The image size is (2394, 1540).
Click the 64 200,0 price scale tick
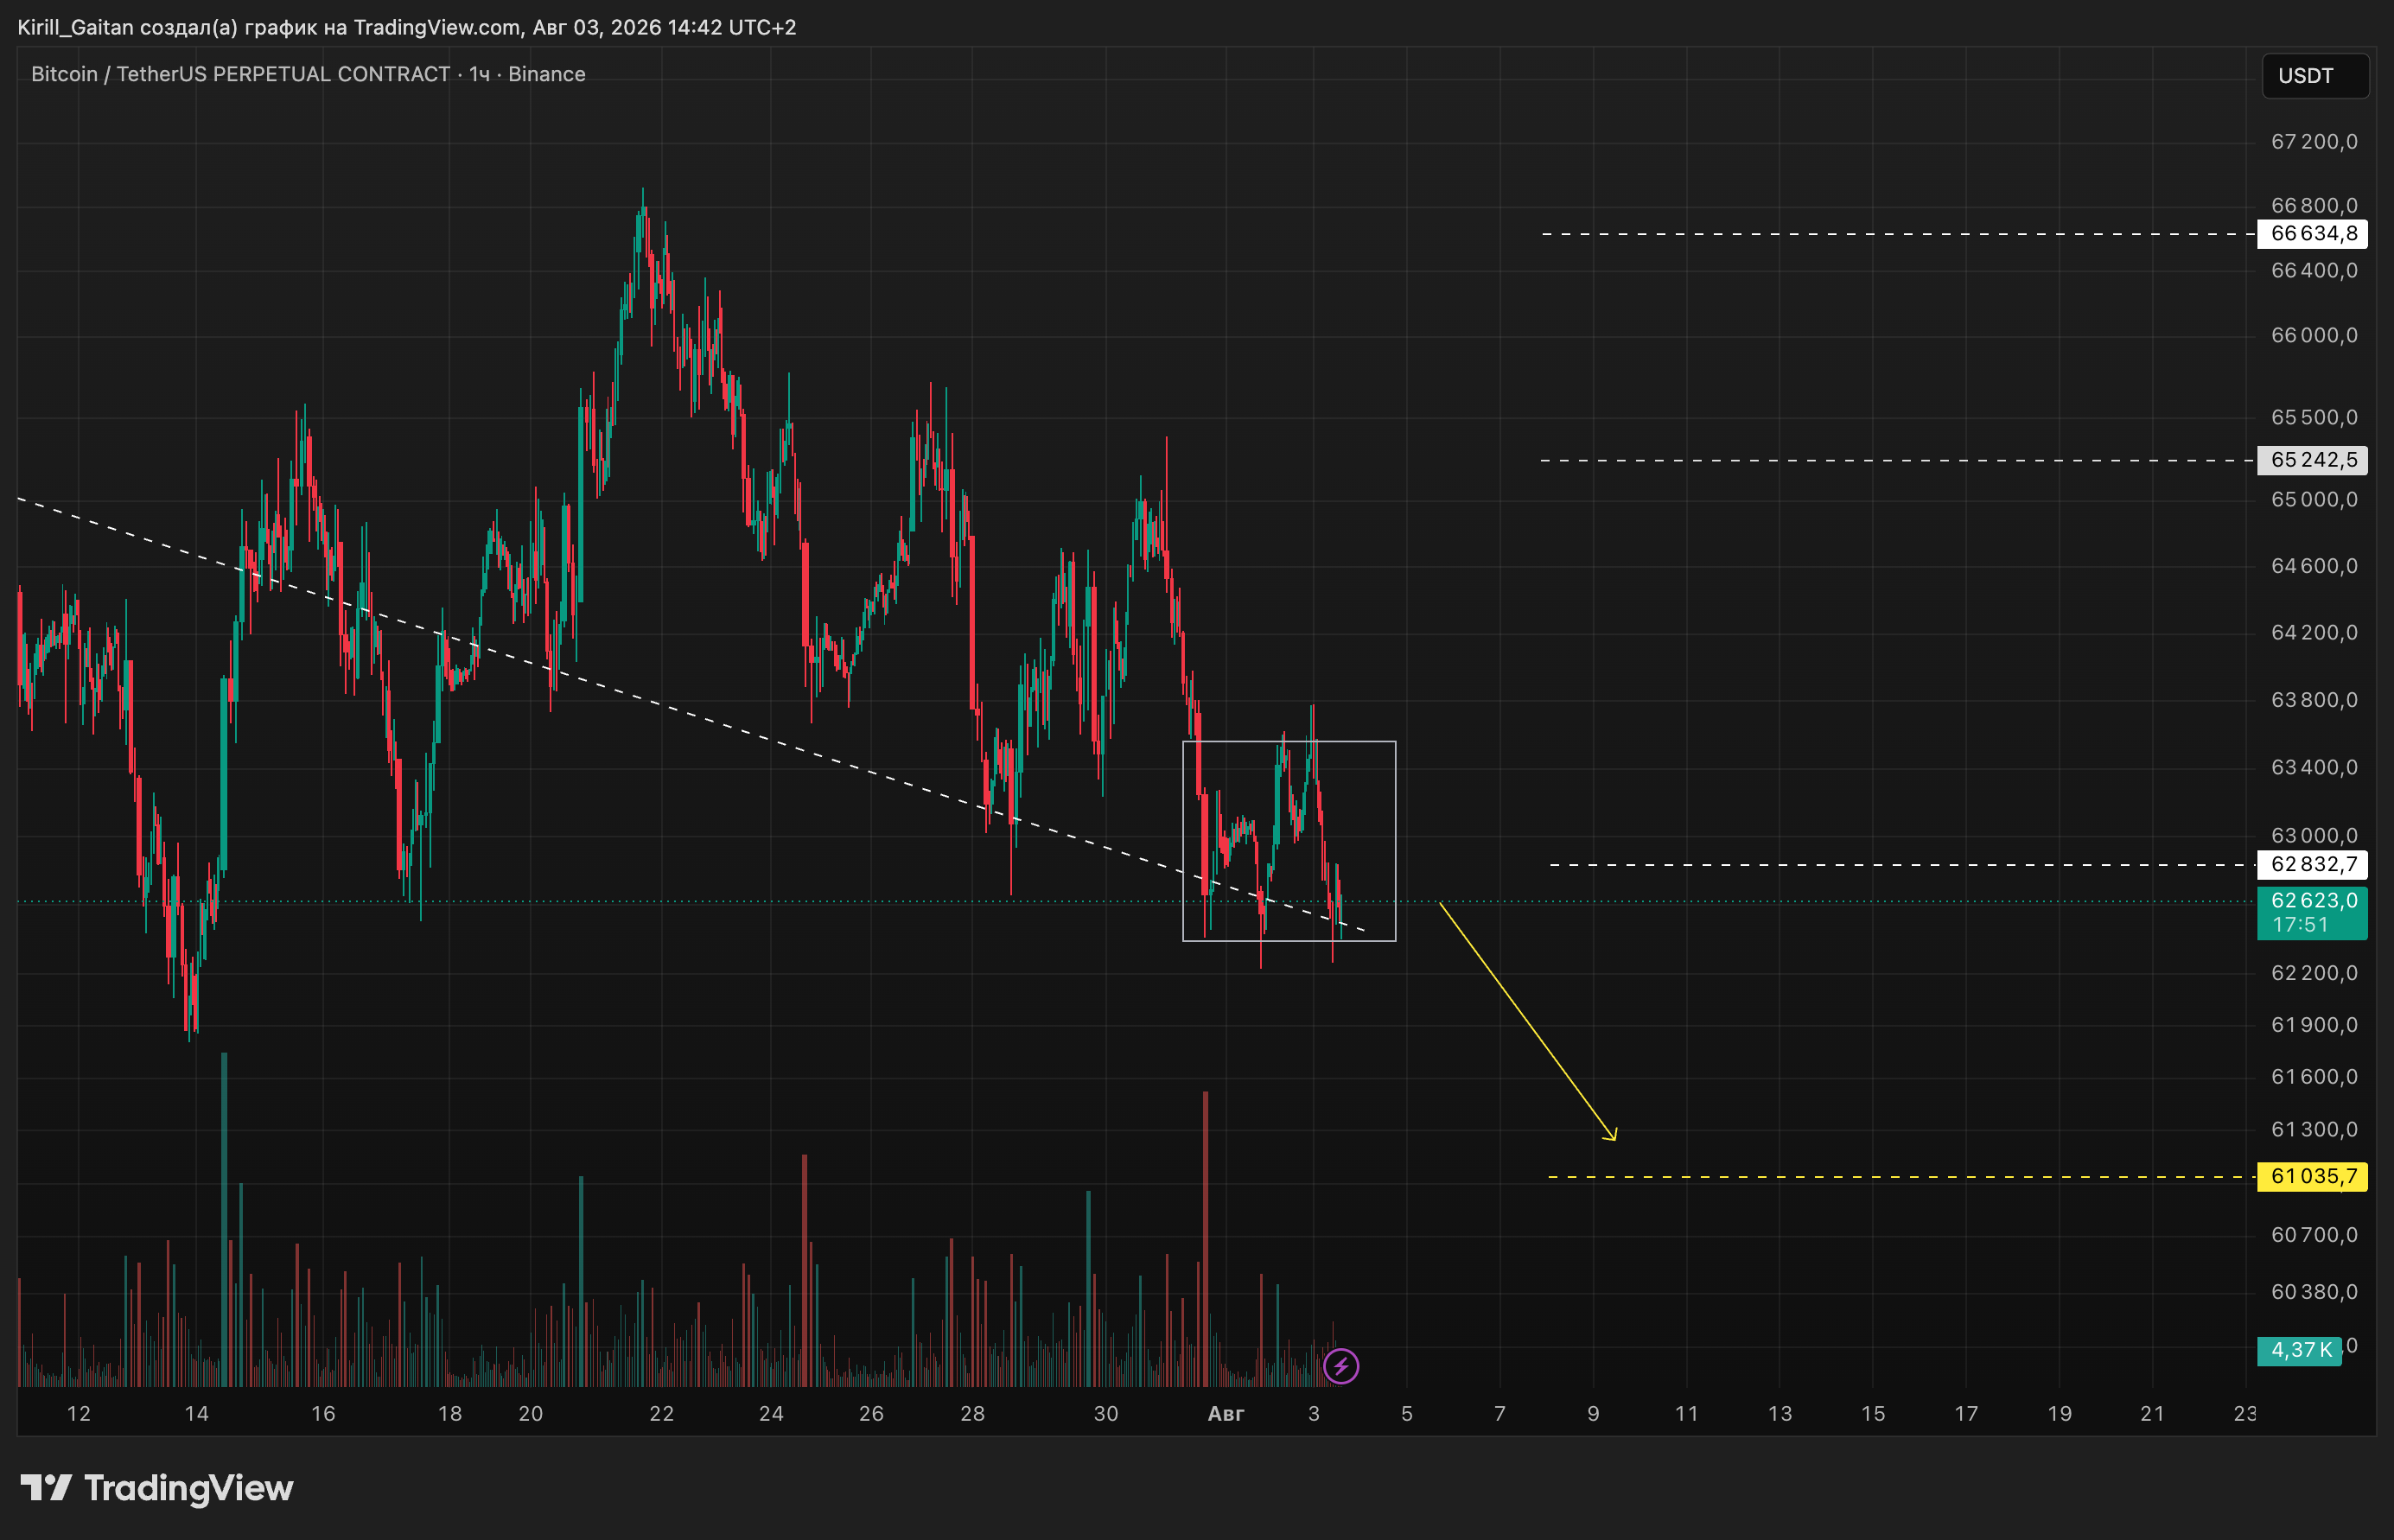tap(2314, 633)
